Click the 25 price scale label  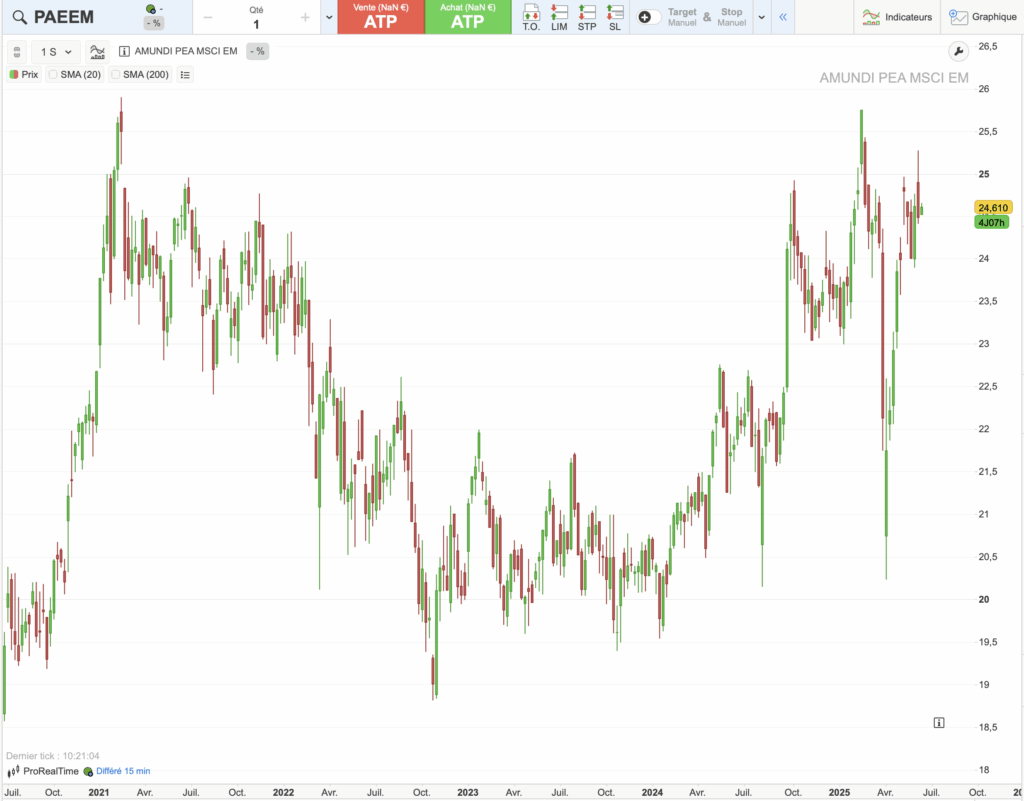click(984, 174)
